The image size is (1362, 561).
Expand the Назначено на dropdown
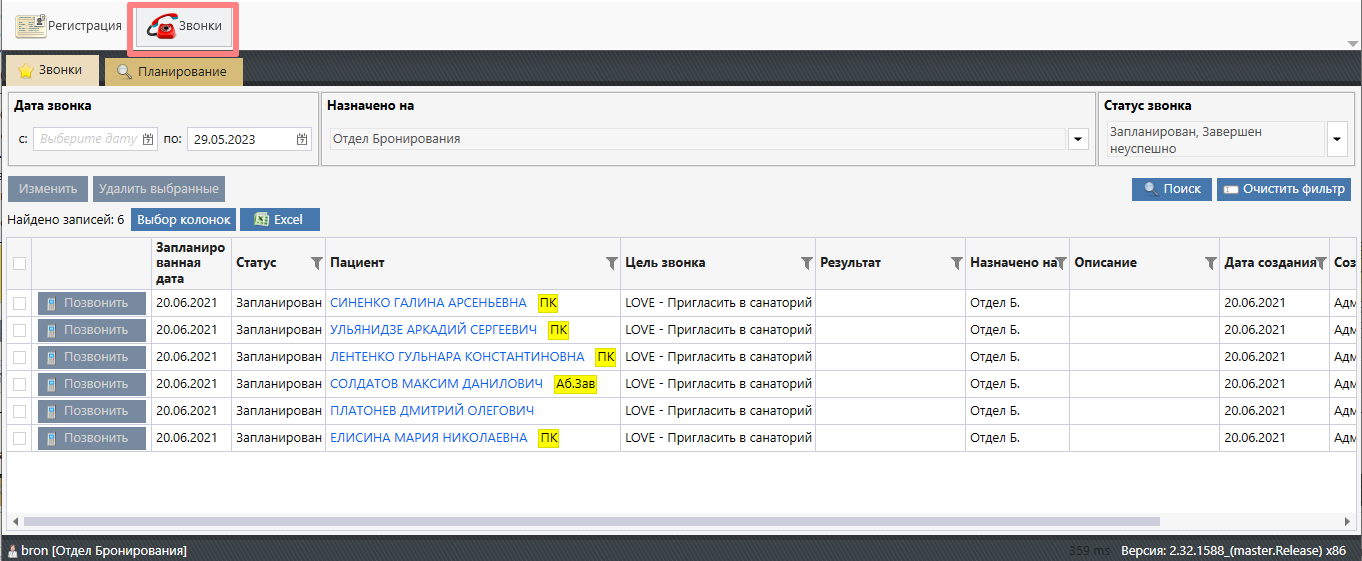[x=1078, y=139]
